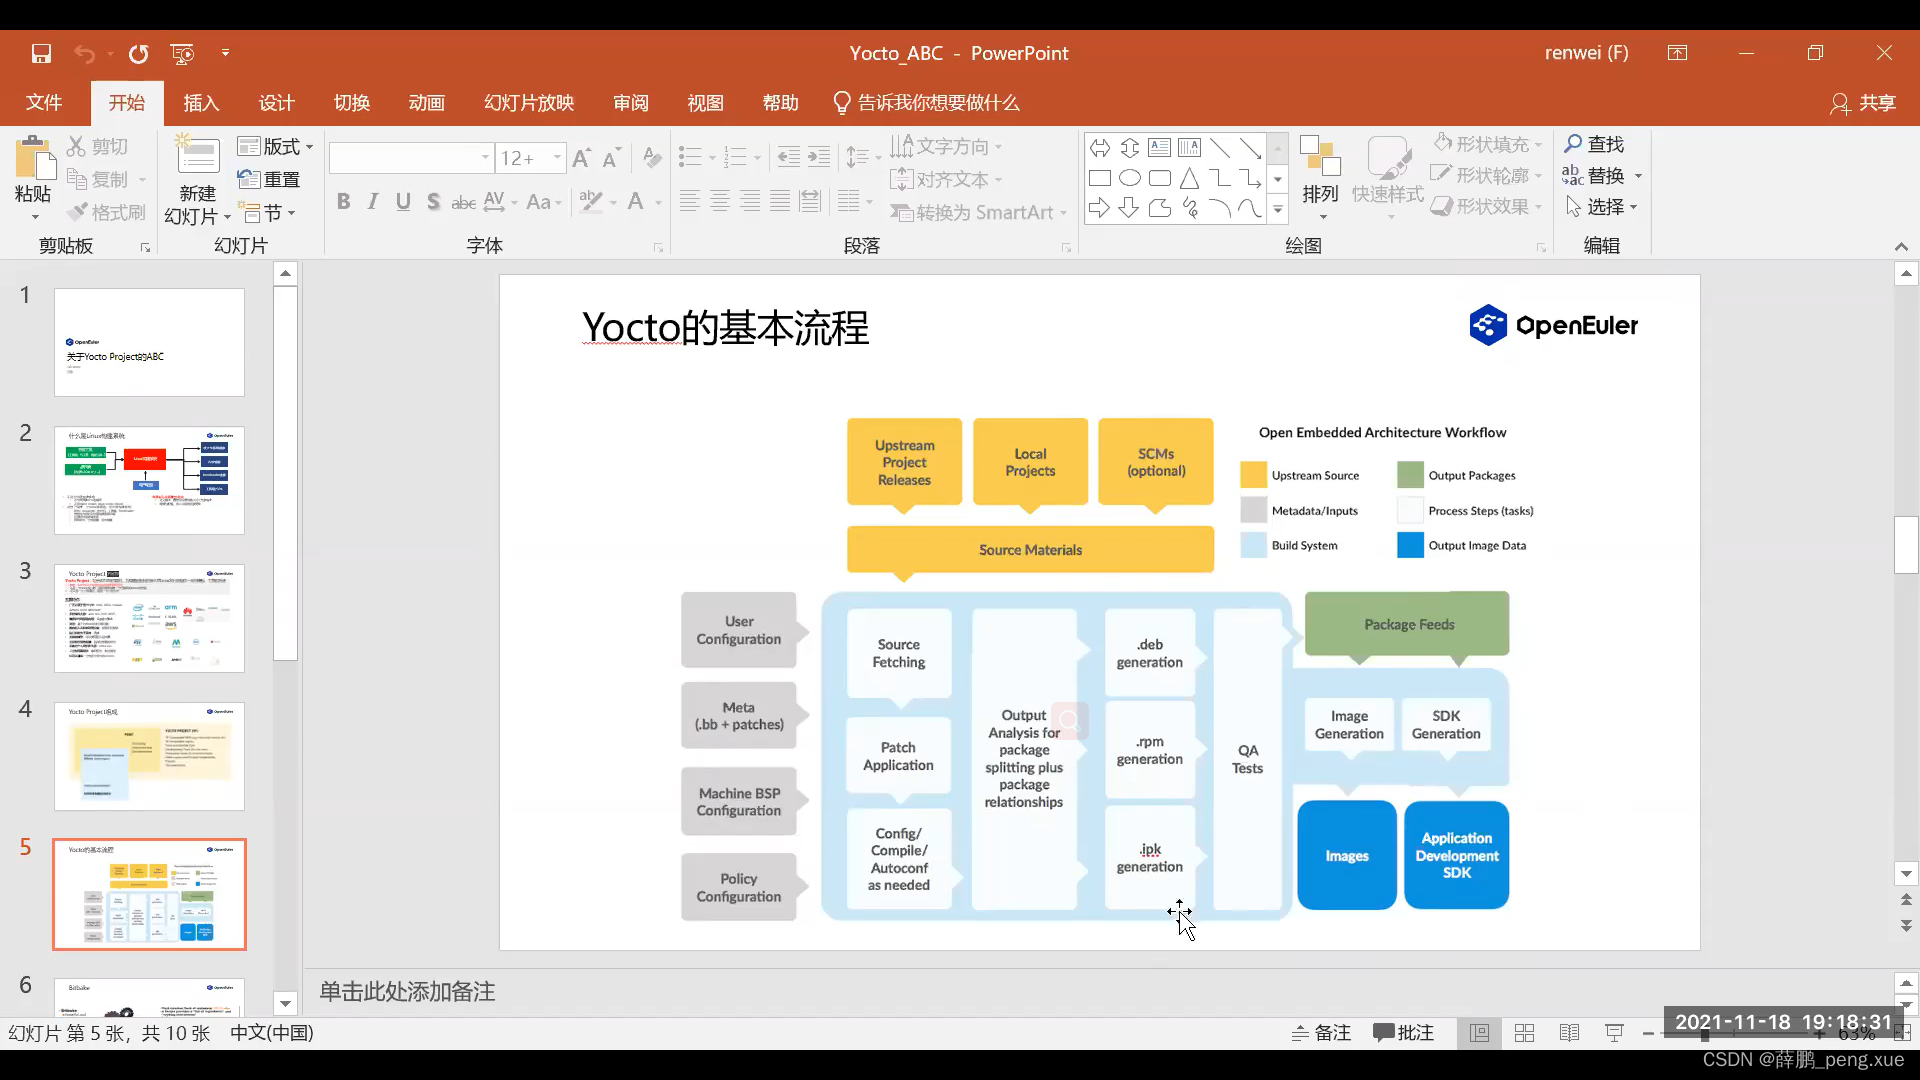
Task: Open font name combo box
Action: coord(411,158)
